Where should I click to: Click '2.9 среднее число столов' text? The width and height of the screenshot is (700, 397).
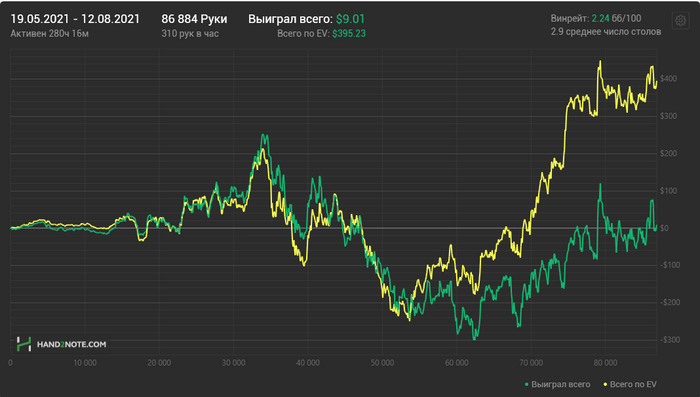click(x=606, y=32)
